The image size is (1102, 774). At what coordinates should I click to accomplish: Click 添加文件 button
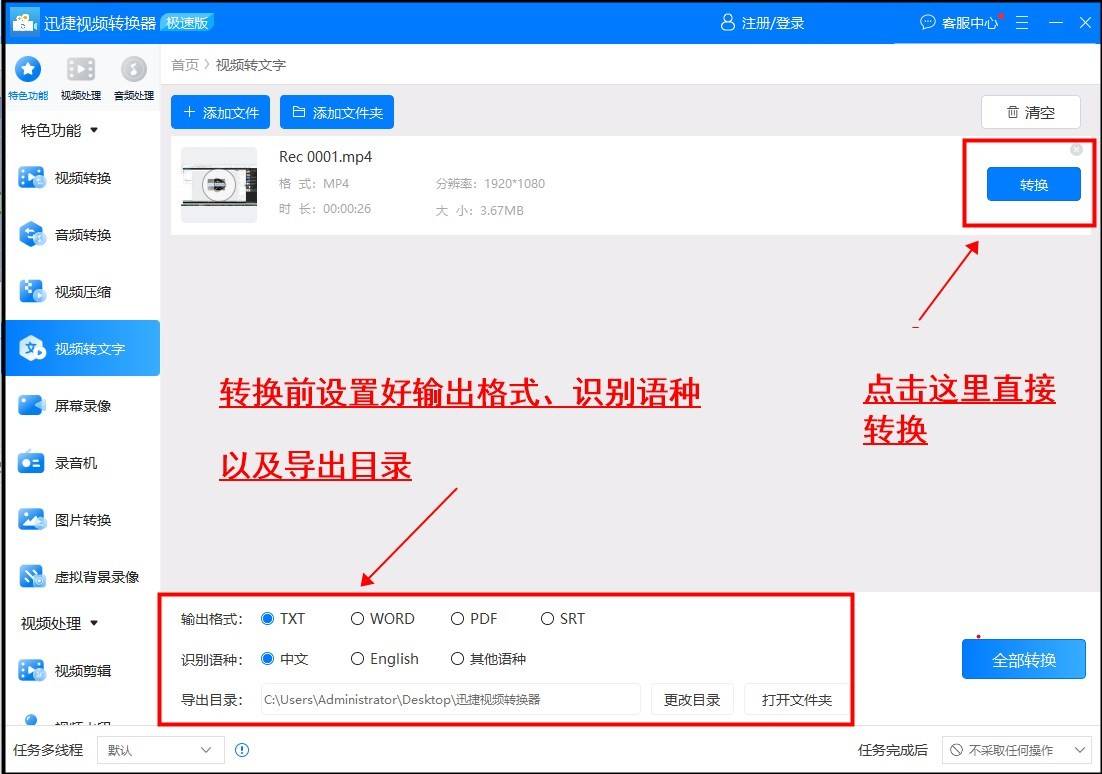(x=221, y=112)
